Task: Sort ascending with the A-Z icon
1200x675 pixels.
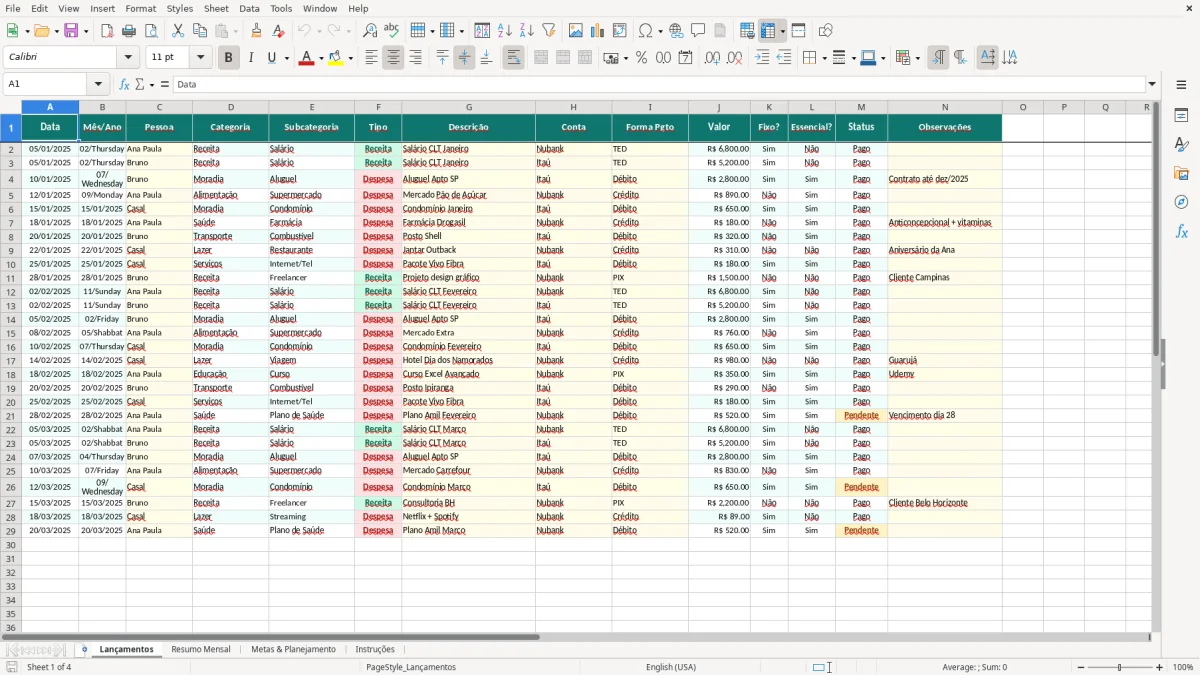Action: [x=505, y=31]
